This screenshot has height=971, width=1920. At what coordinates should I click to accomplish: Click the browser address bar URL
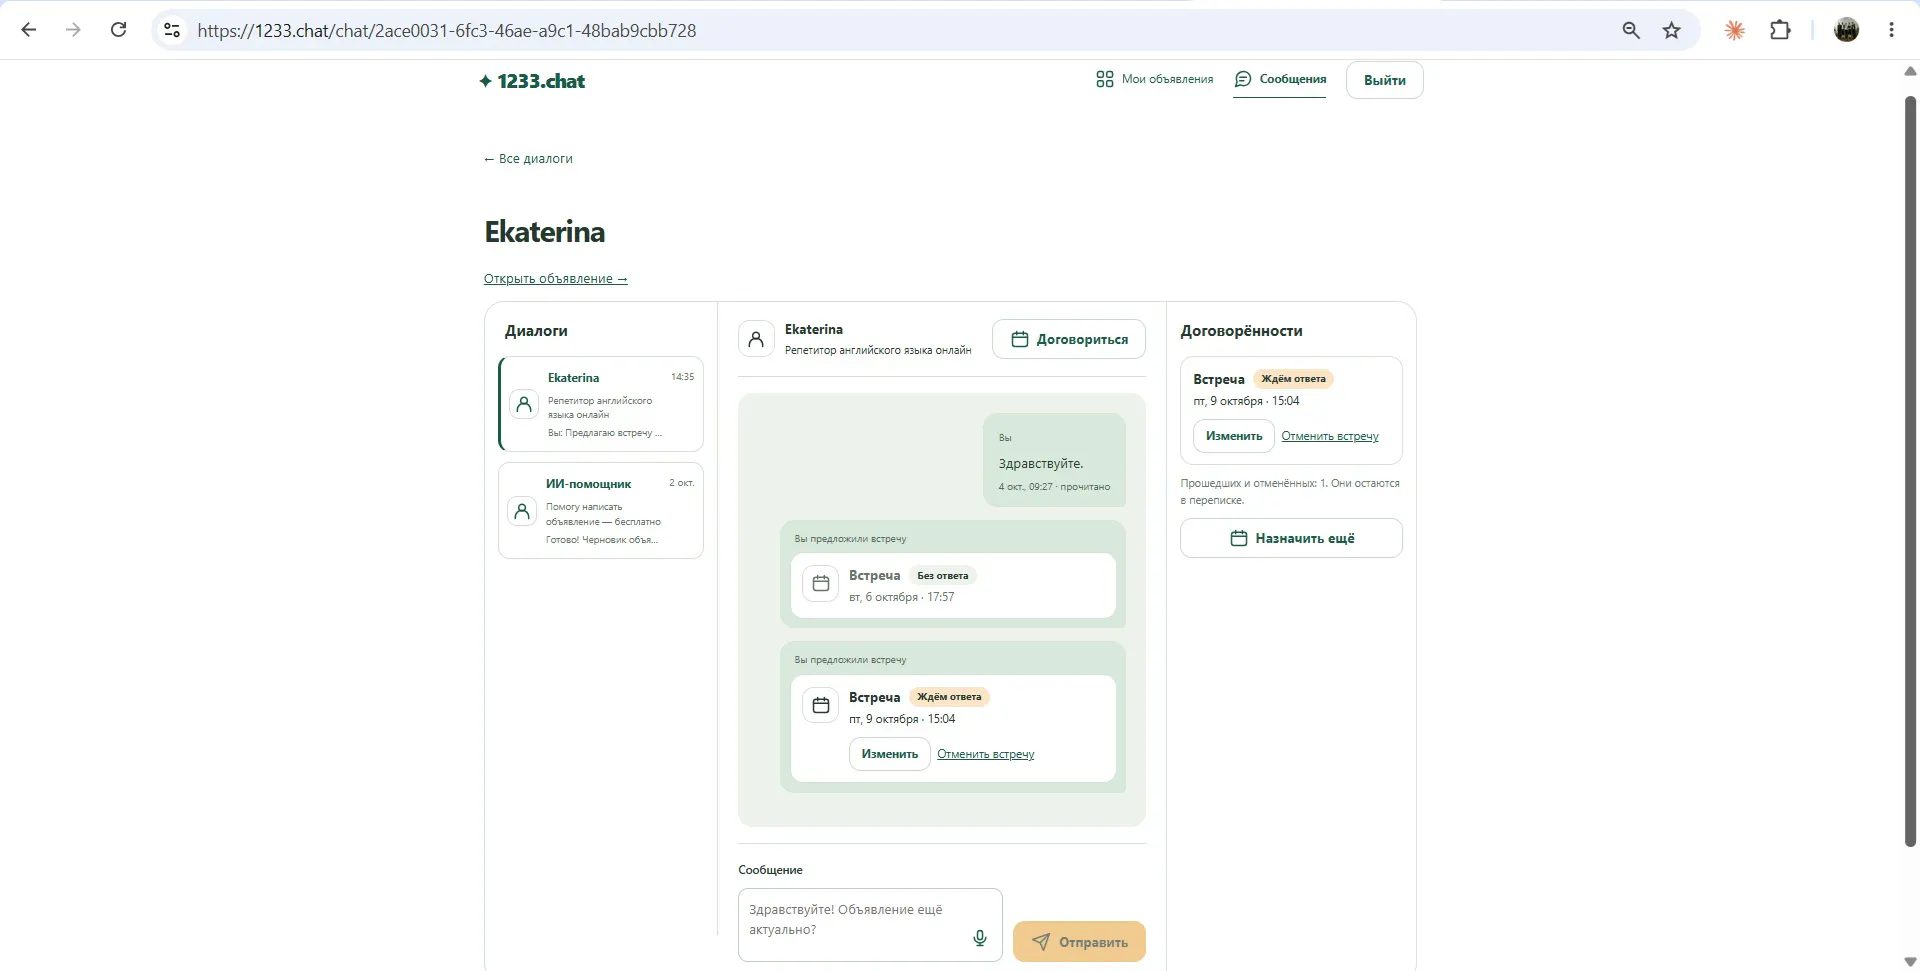click(447, 30)
